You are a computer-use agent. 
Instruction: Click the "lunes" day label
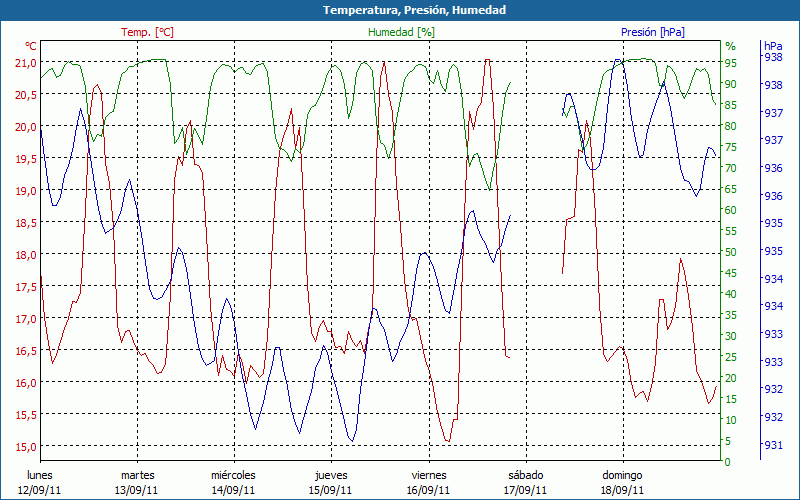(x=40, y=475)
